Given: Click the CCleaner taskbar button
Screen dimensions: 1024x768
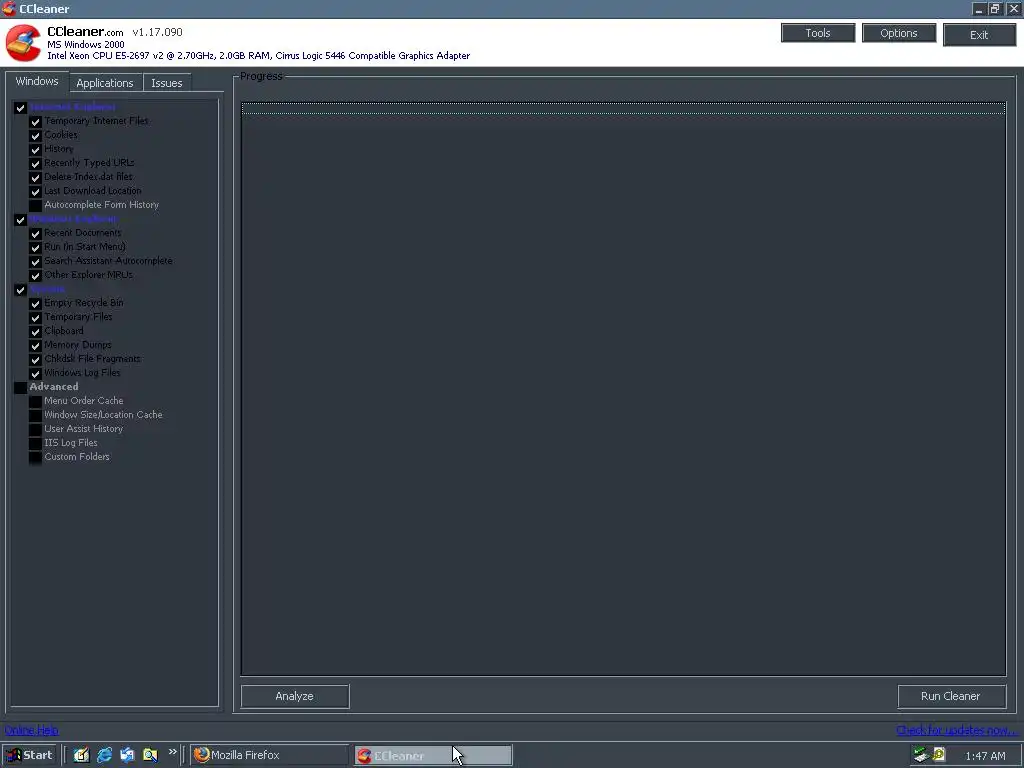Looking at the screenshot, I should click(x=434, y=755).
